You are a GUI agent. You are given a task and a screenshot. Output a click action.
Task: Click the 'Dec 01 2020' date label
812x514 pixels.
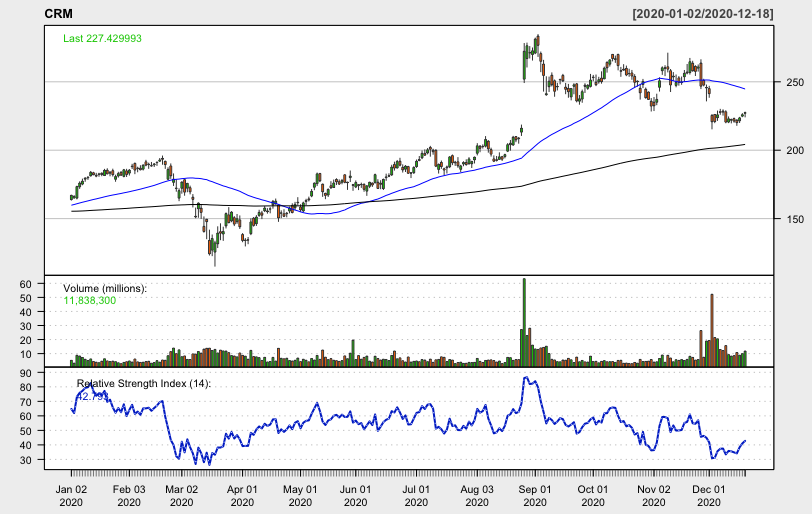[709, 496]
